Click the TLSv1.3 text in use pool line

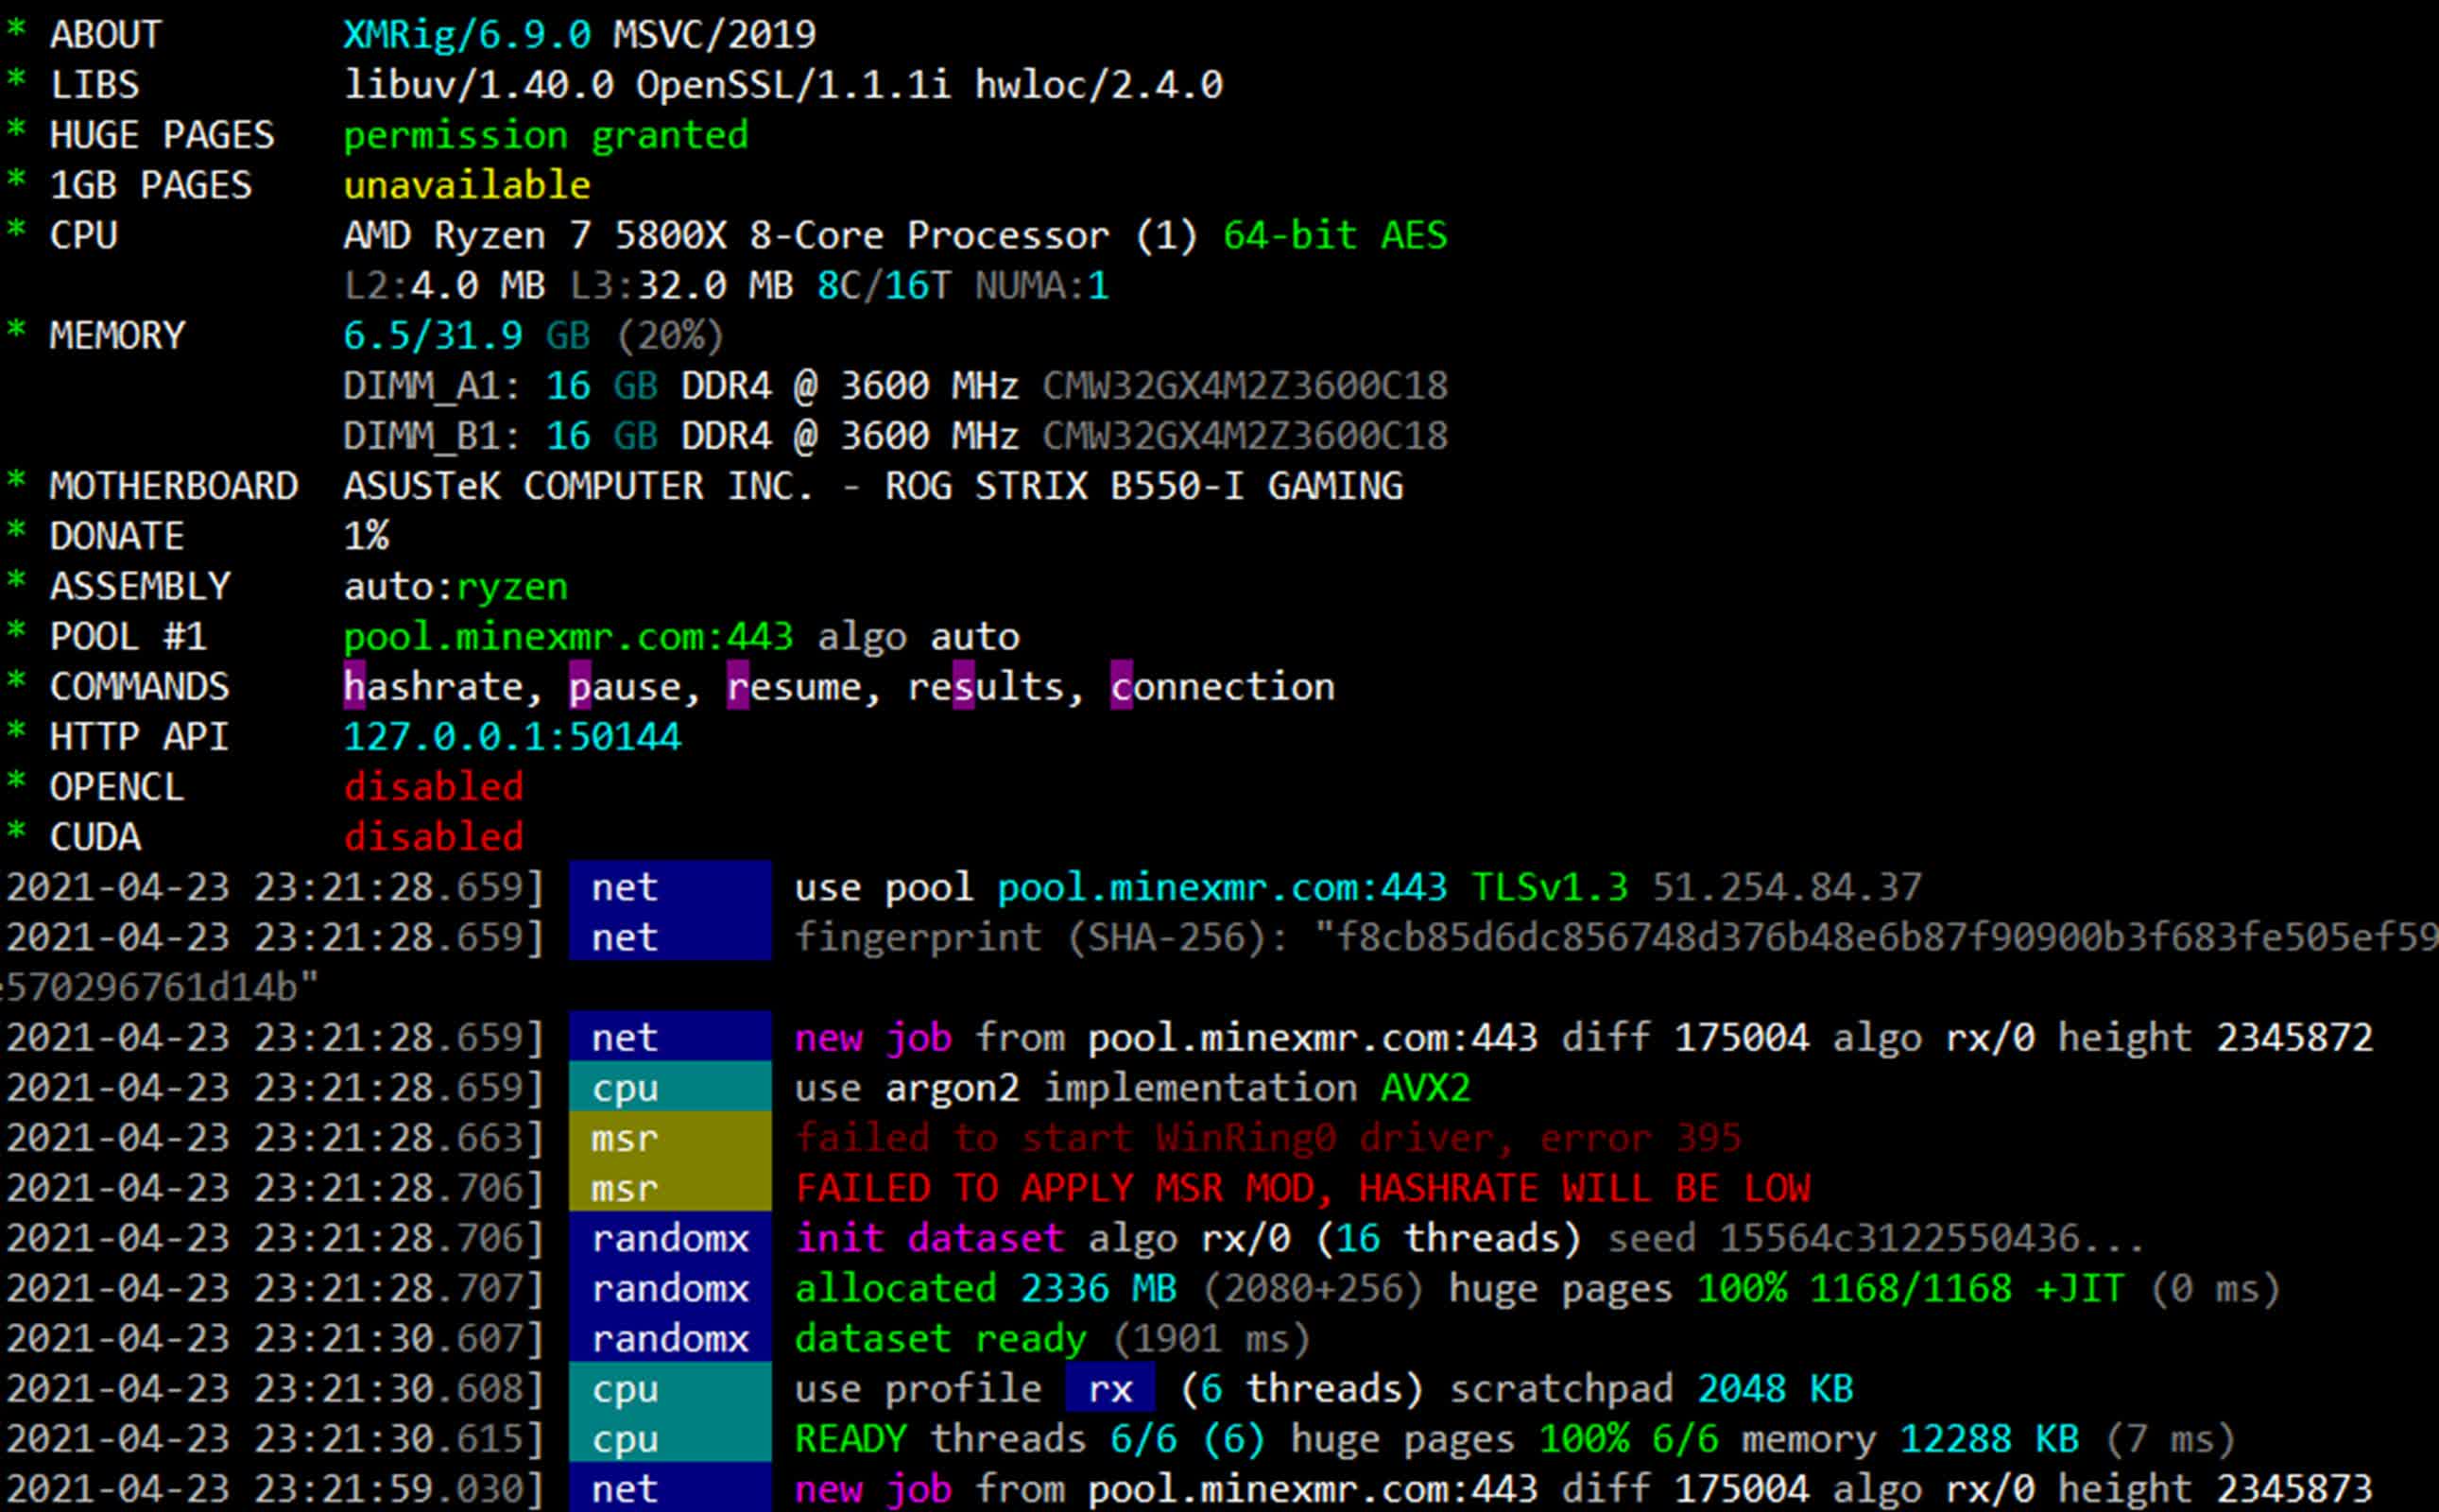tap(1549, 887)
